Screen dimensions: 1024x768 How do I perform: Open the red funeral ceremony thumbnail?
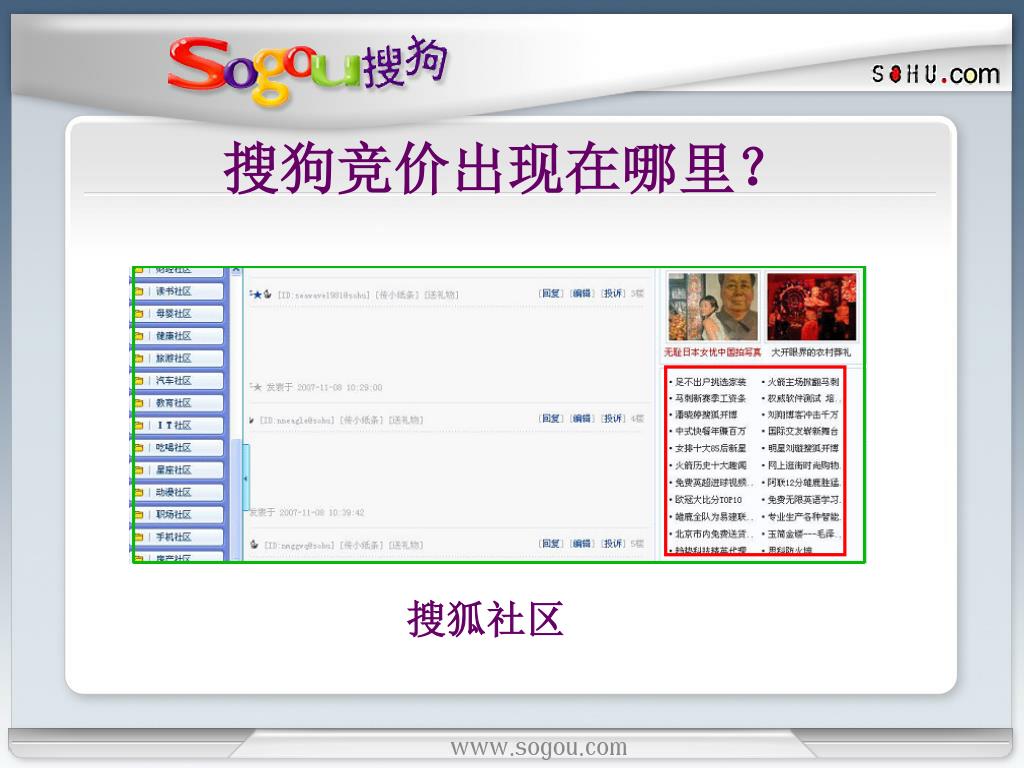pos(811,307)
